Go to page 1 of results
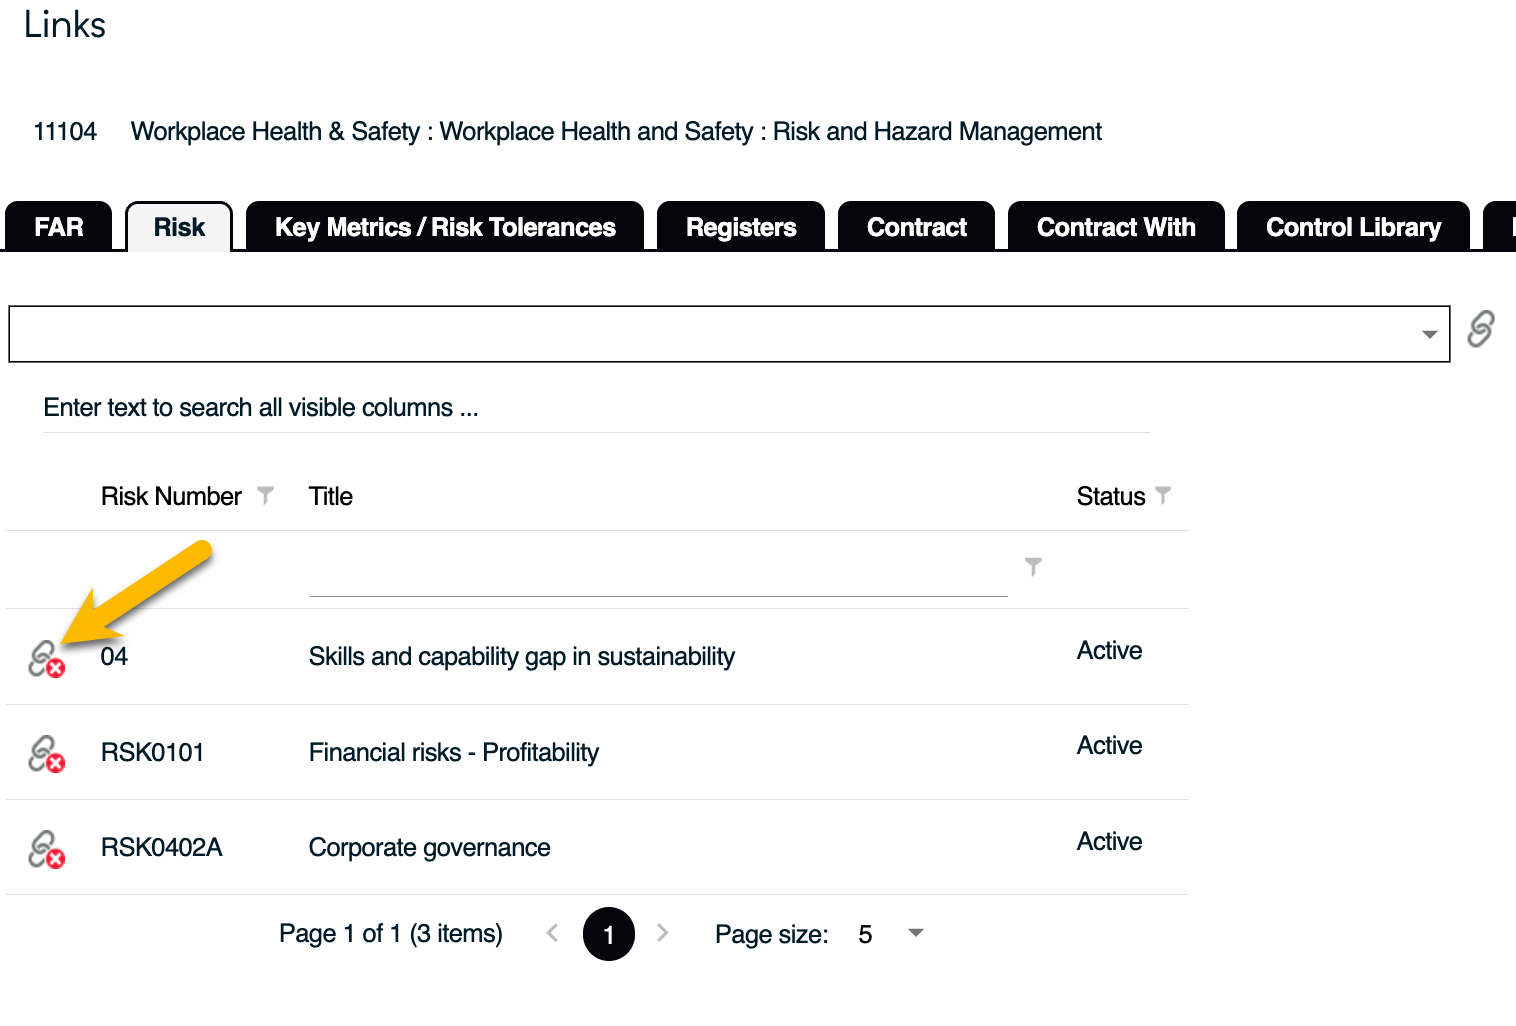This screenshot has height=1026, width=1516. 609,934
